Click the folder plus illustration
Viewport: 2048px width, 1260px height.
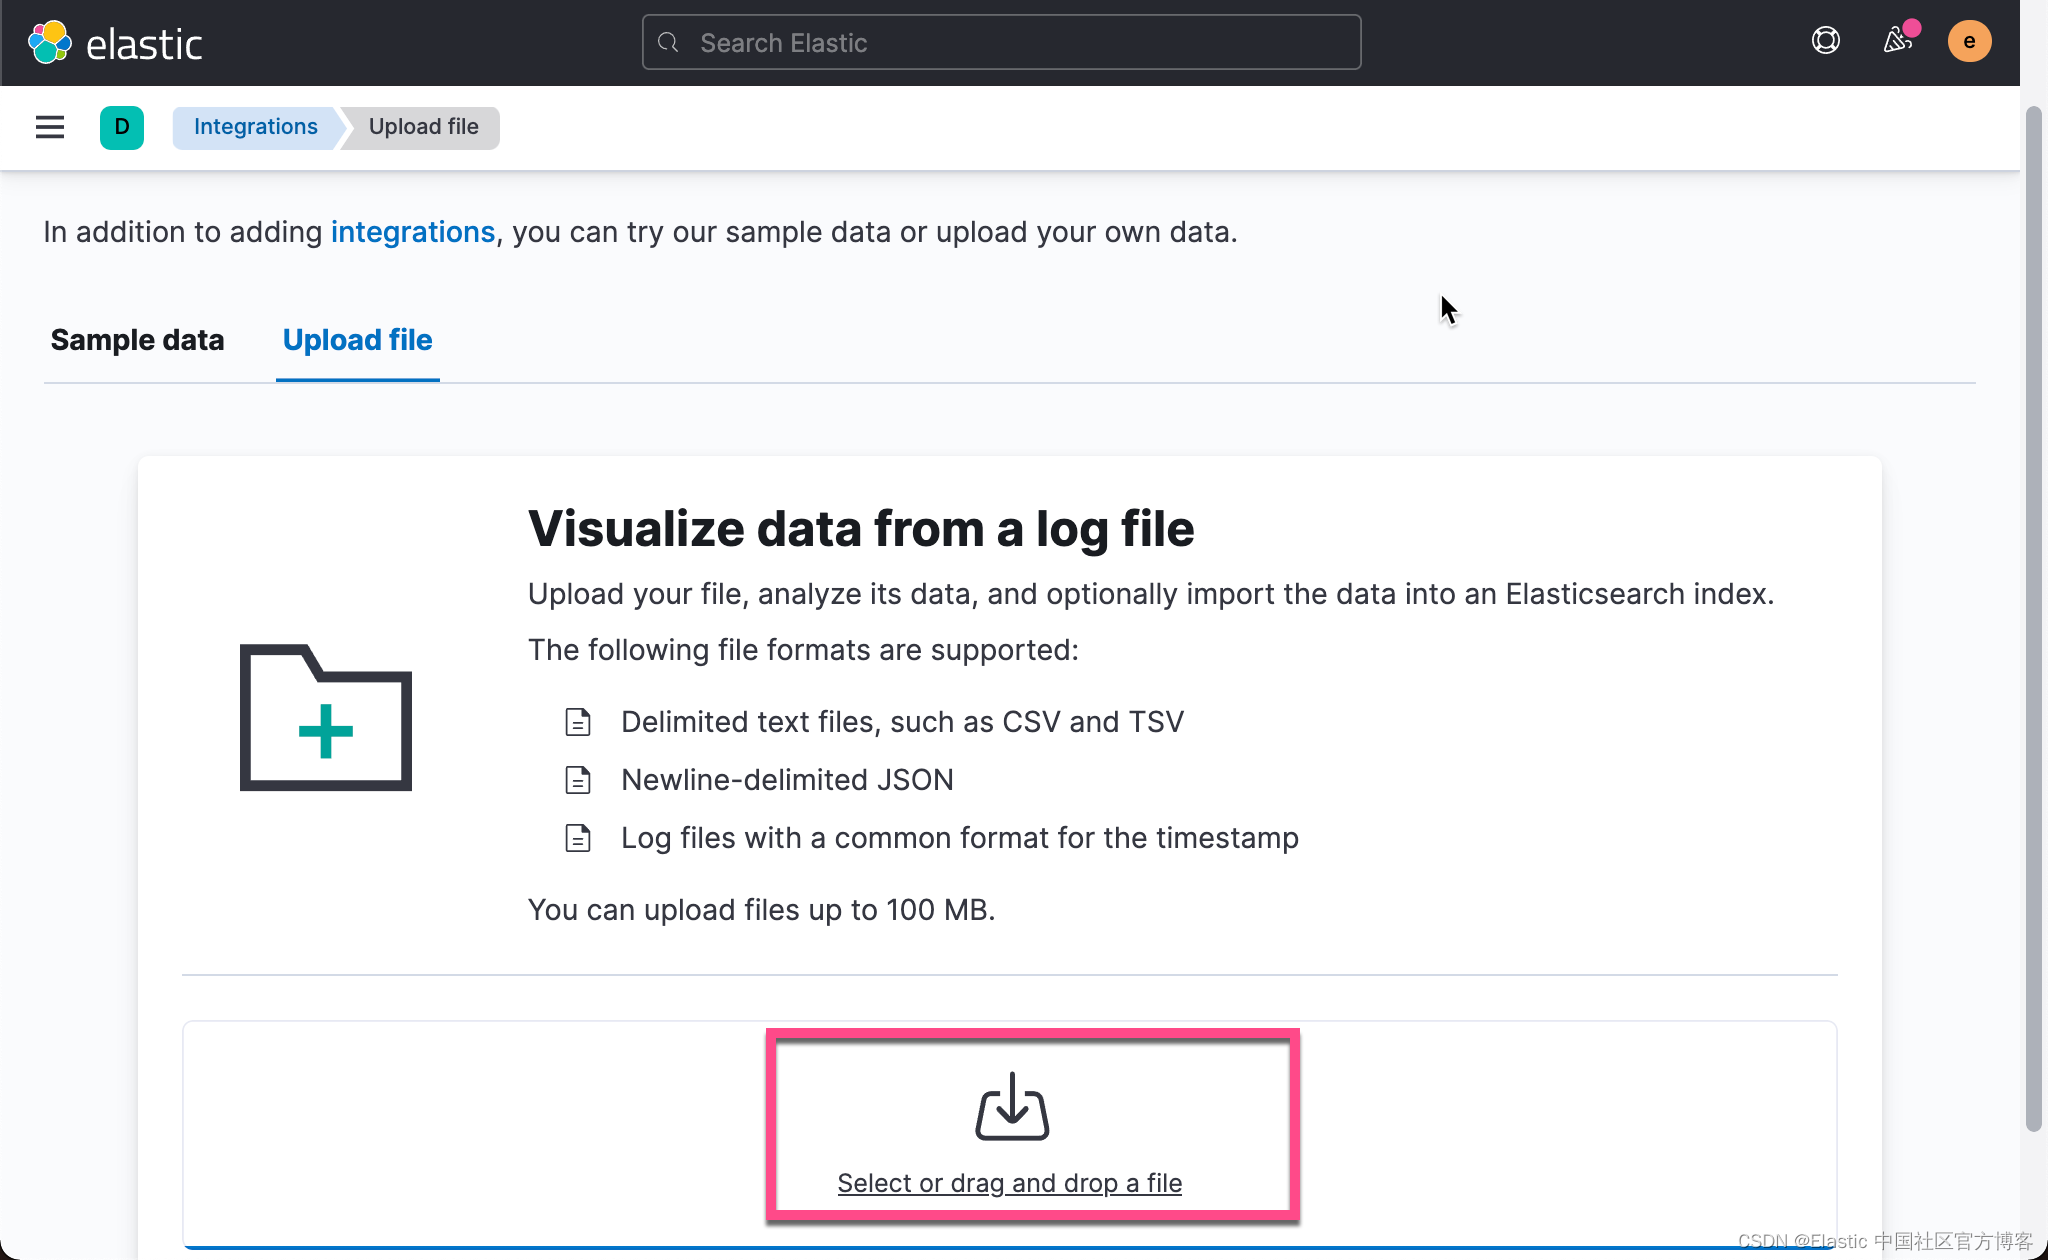(x=326, y=717)
